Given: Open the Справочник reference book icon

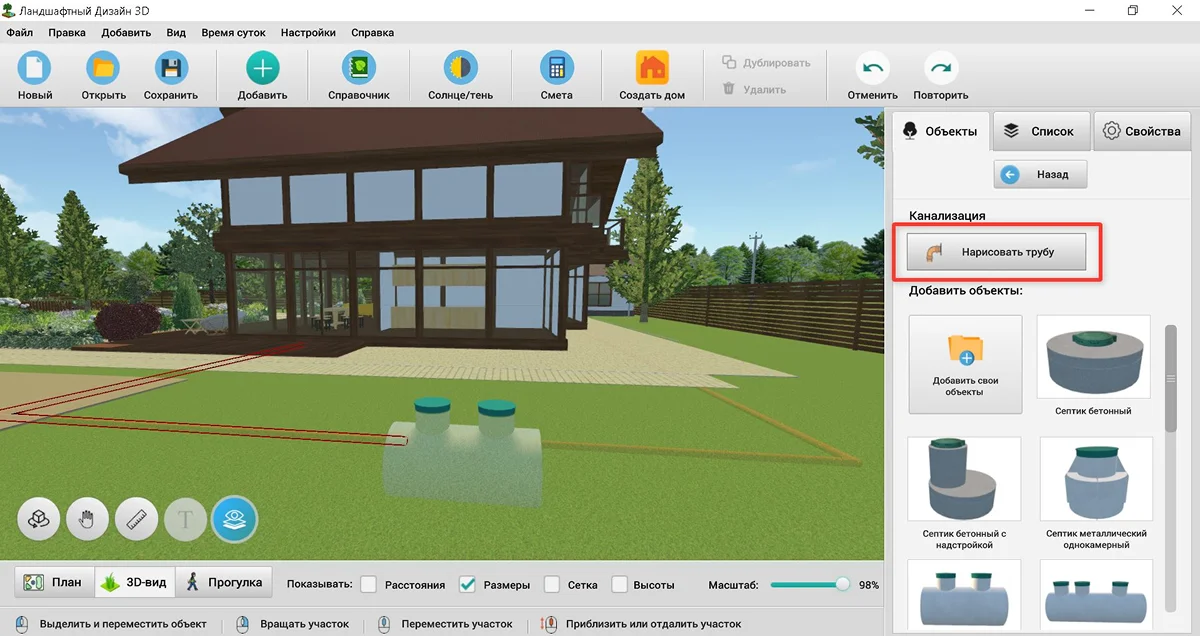Looking at the screenshot, I should [358, 69].
